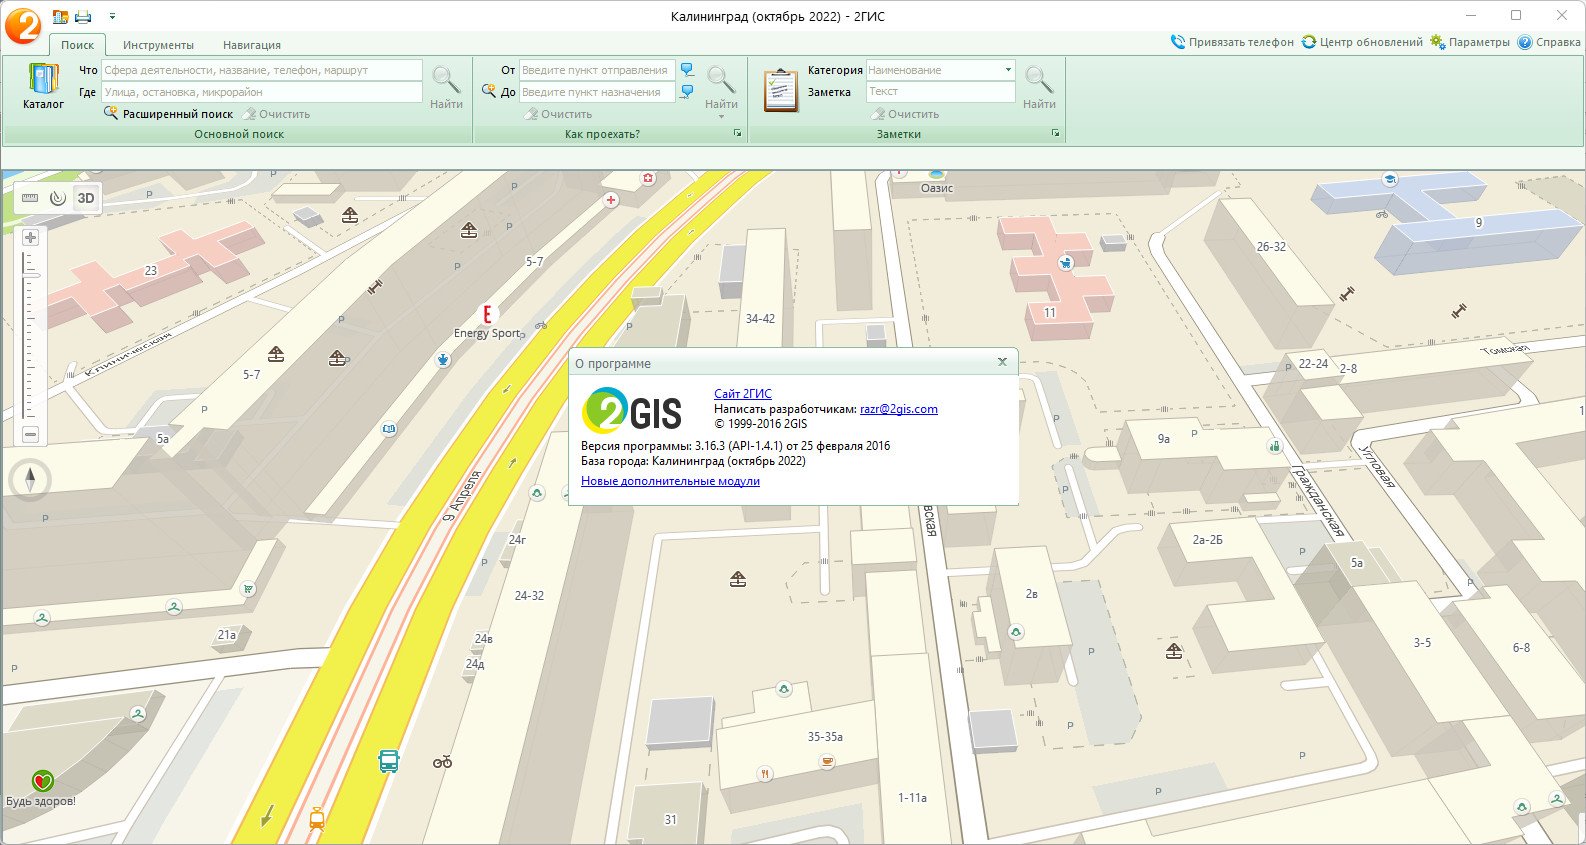The image size is (1586, 845).
Task: Open the quick access toolbar customize arrow
Action: (x=112, y=16)
